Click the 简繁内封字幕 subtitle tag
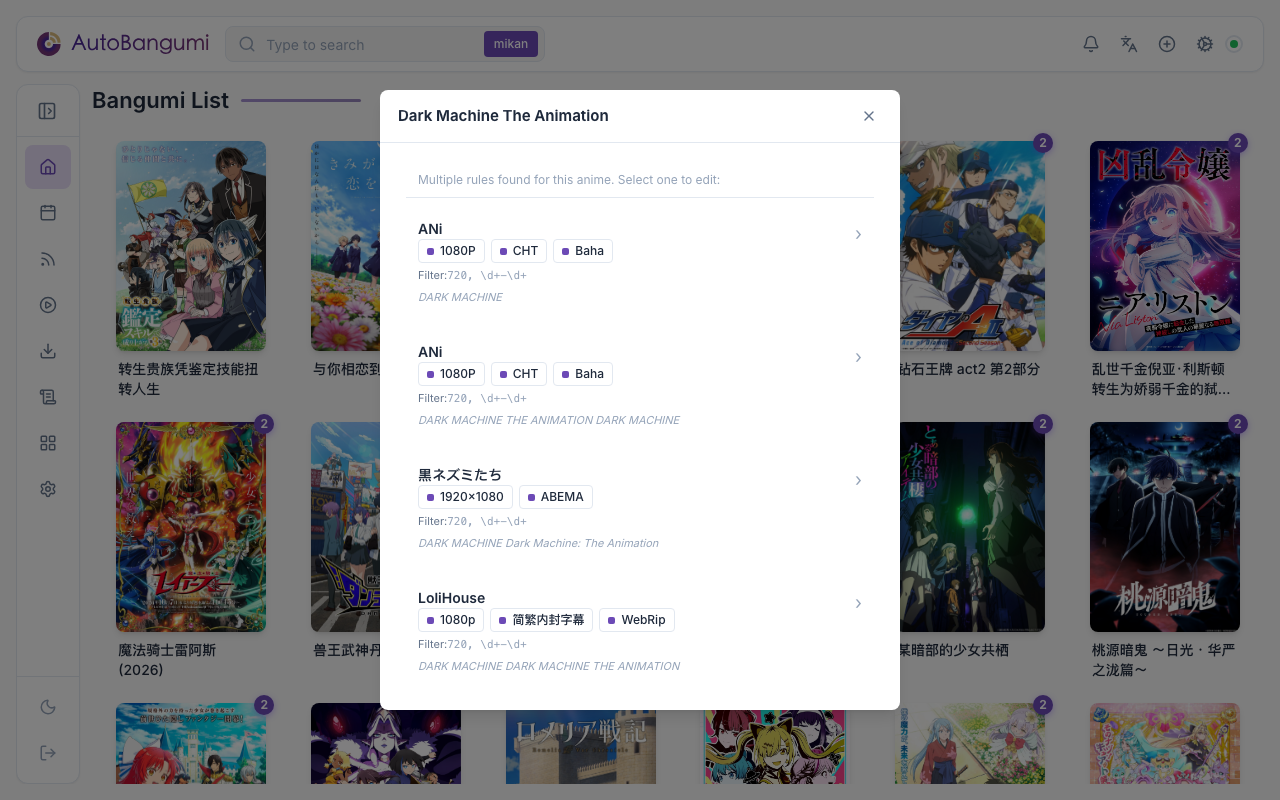1280x800 pixels. [x=541, y=620]
